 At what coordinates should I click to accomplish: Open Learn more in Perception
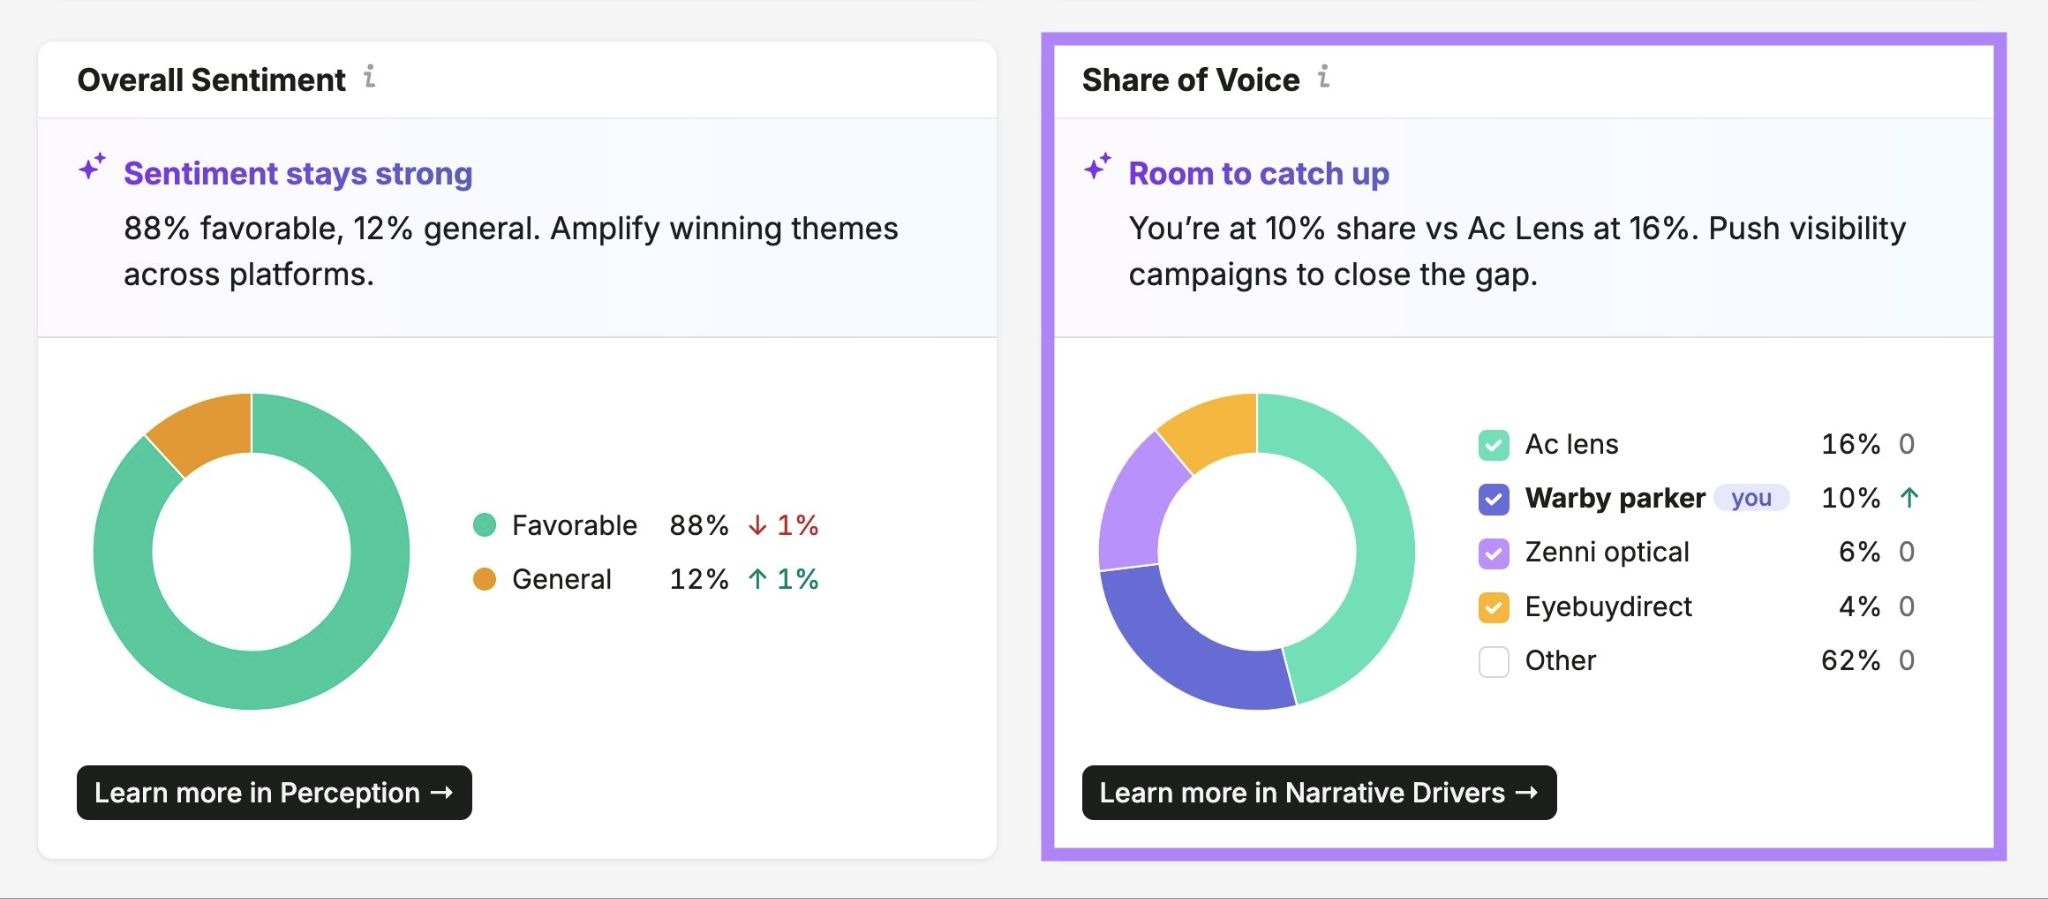274,793
